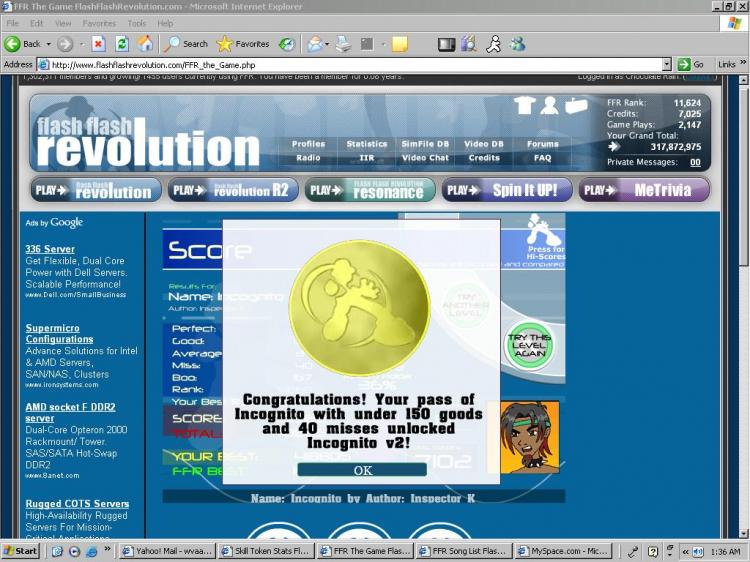This screenshot has height=562, width=750.
Task: Open the Edit menu
Action: pos(36,23)
